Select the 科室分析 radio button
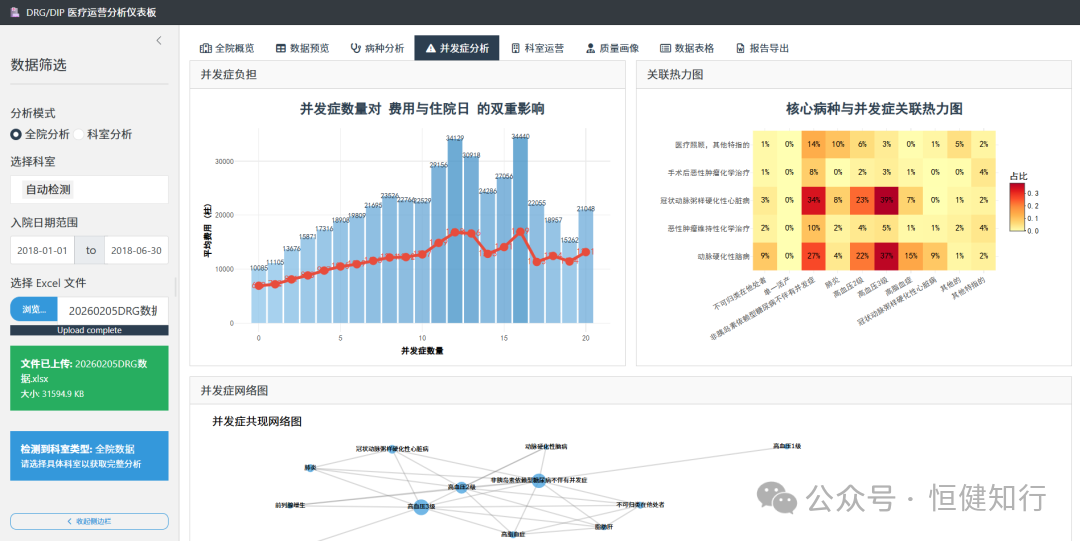 [79, 134]
